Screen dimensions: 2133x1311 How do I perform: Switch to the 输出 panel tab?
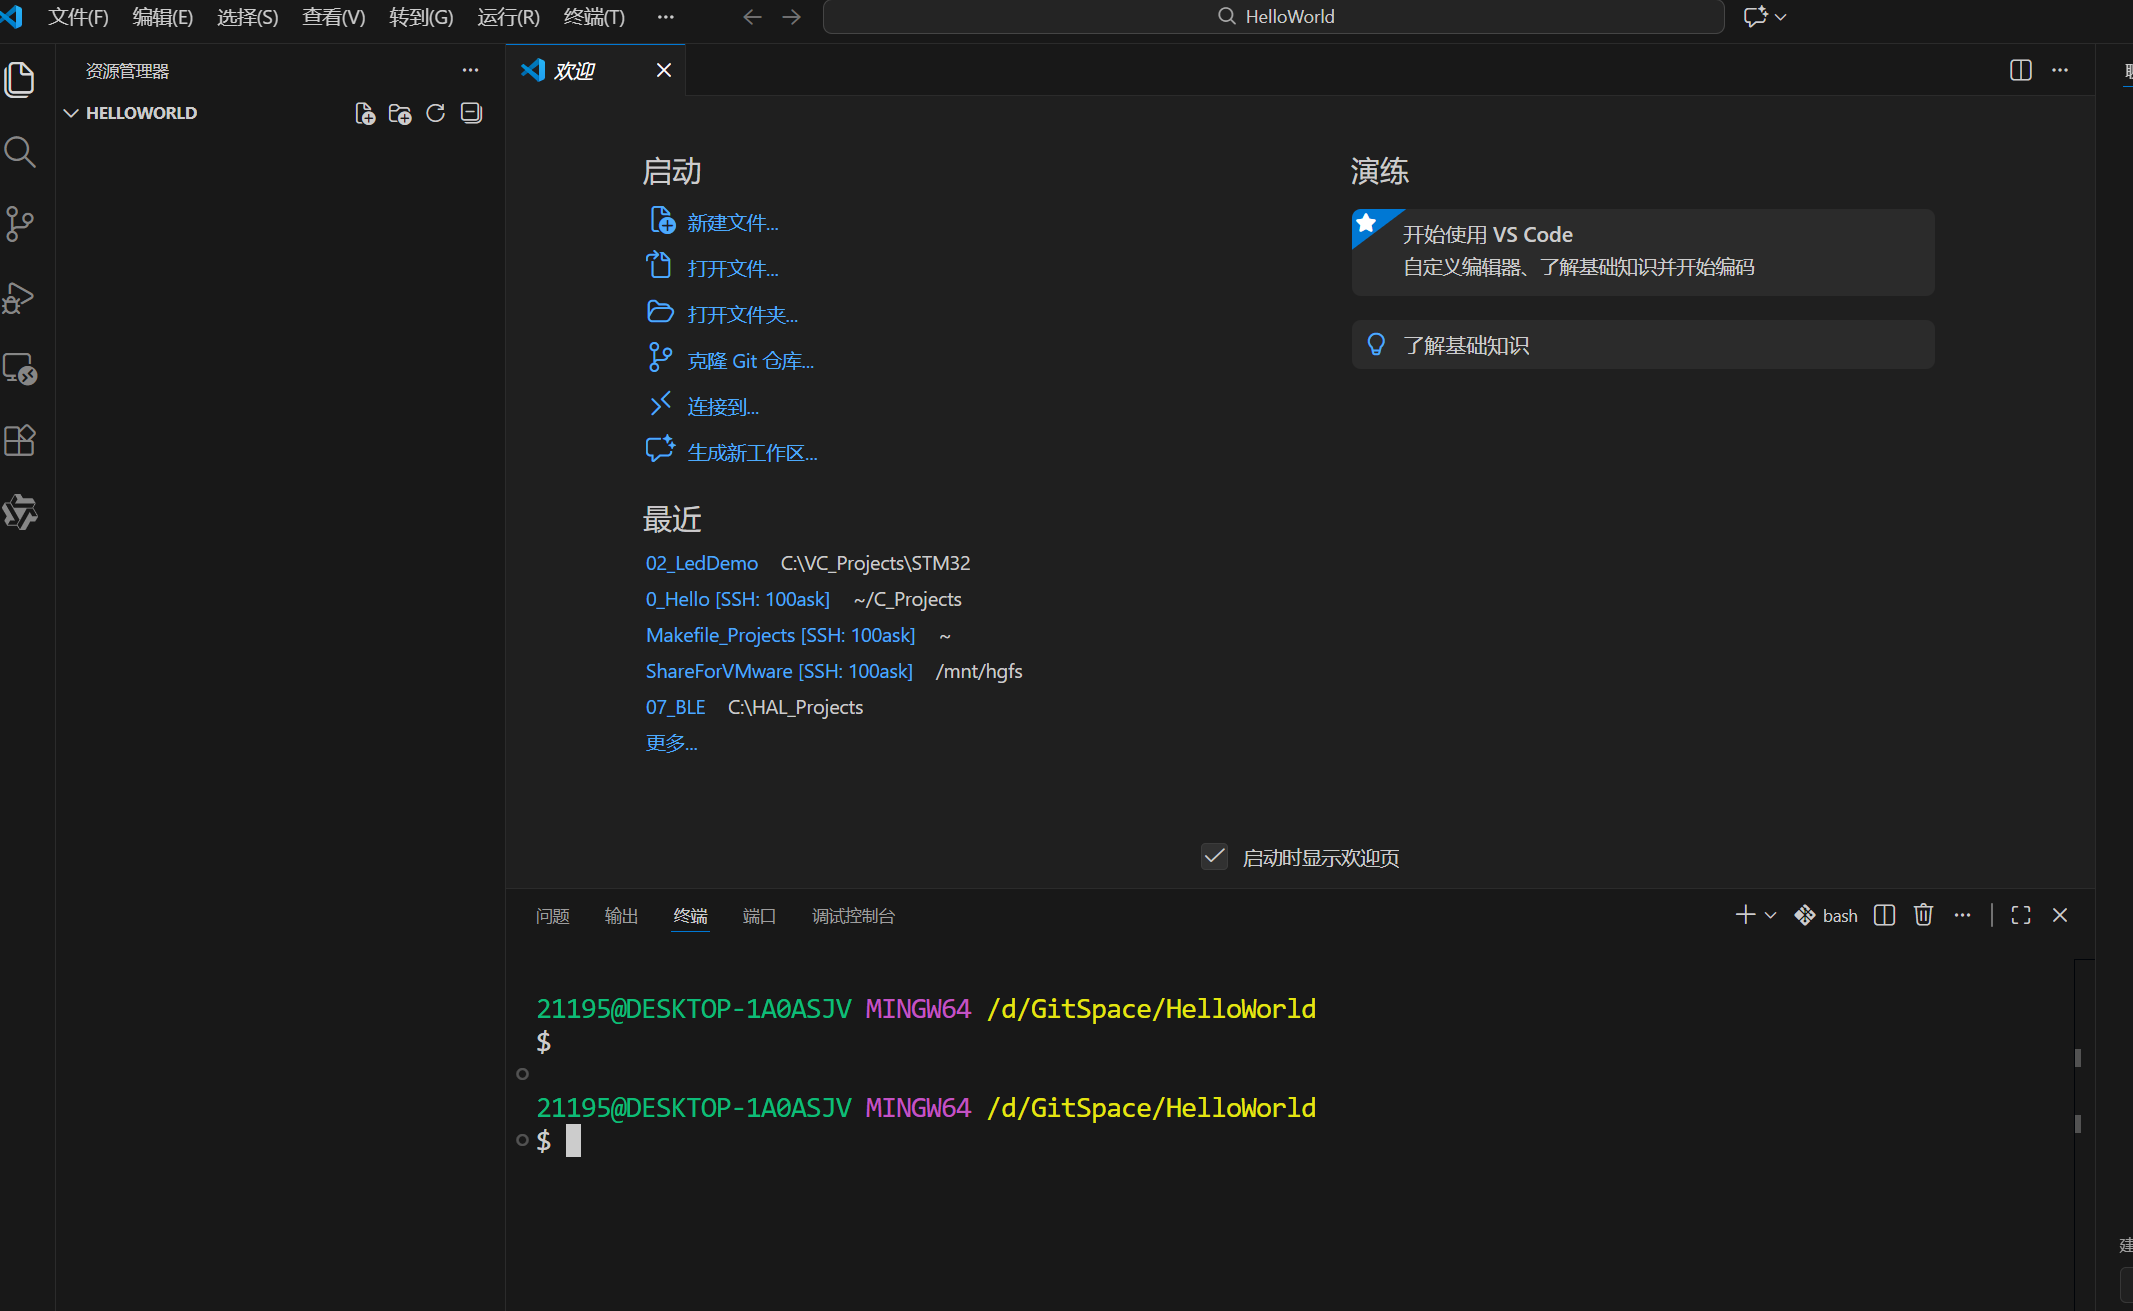[x=621, y=916]
